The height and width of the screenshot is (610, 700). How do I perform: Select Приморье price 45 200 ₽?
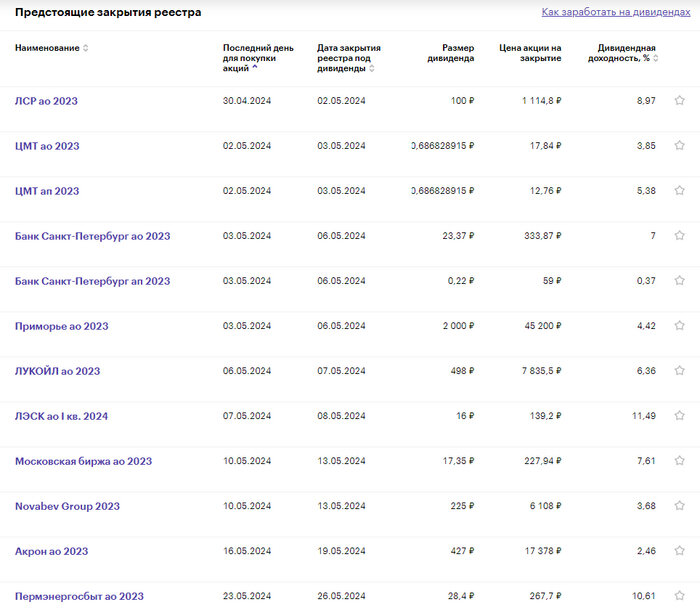pos(543,326)
